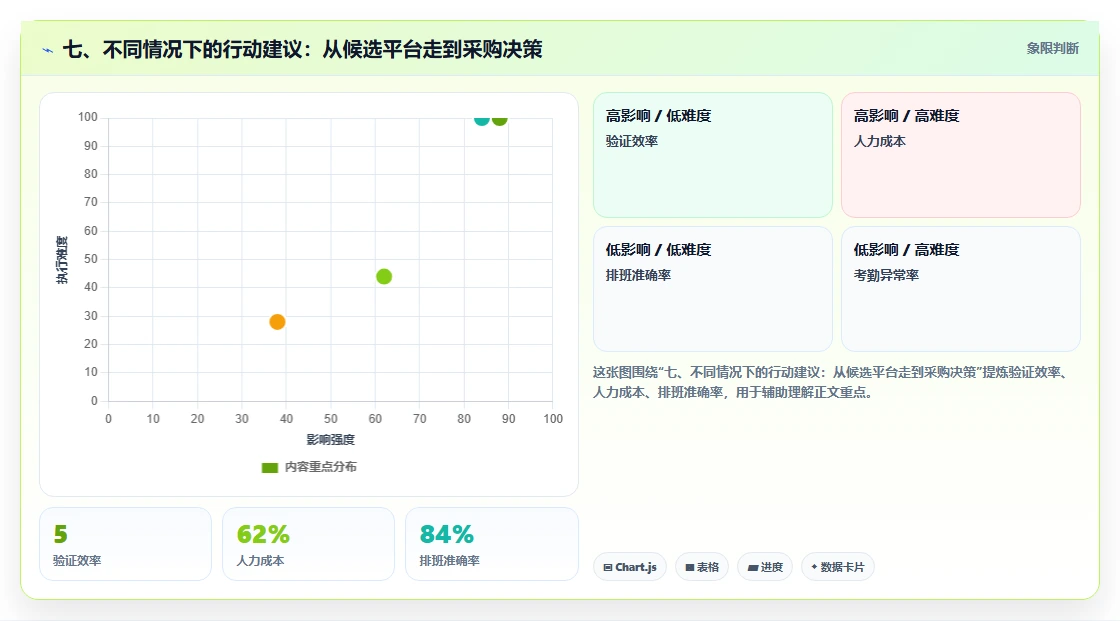The image size is (1120, 621).
Task: Open the 低影响 / 高难度 quadrant card
Action: (960, 289)
